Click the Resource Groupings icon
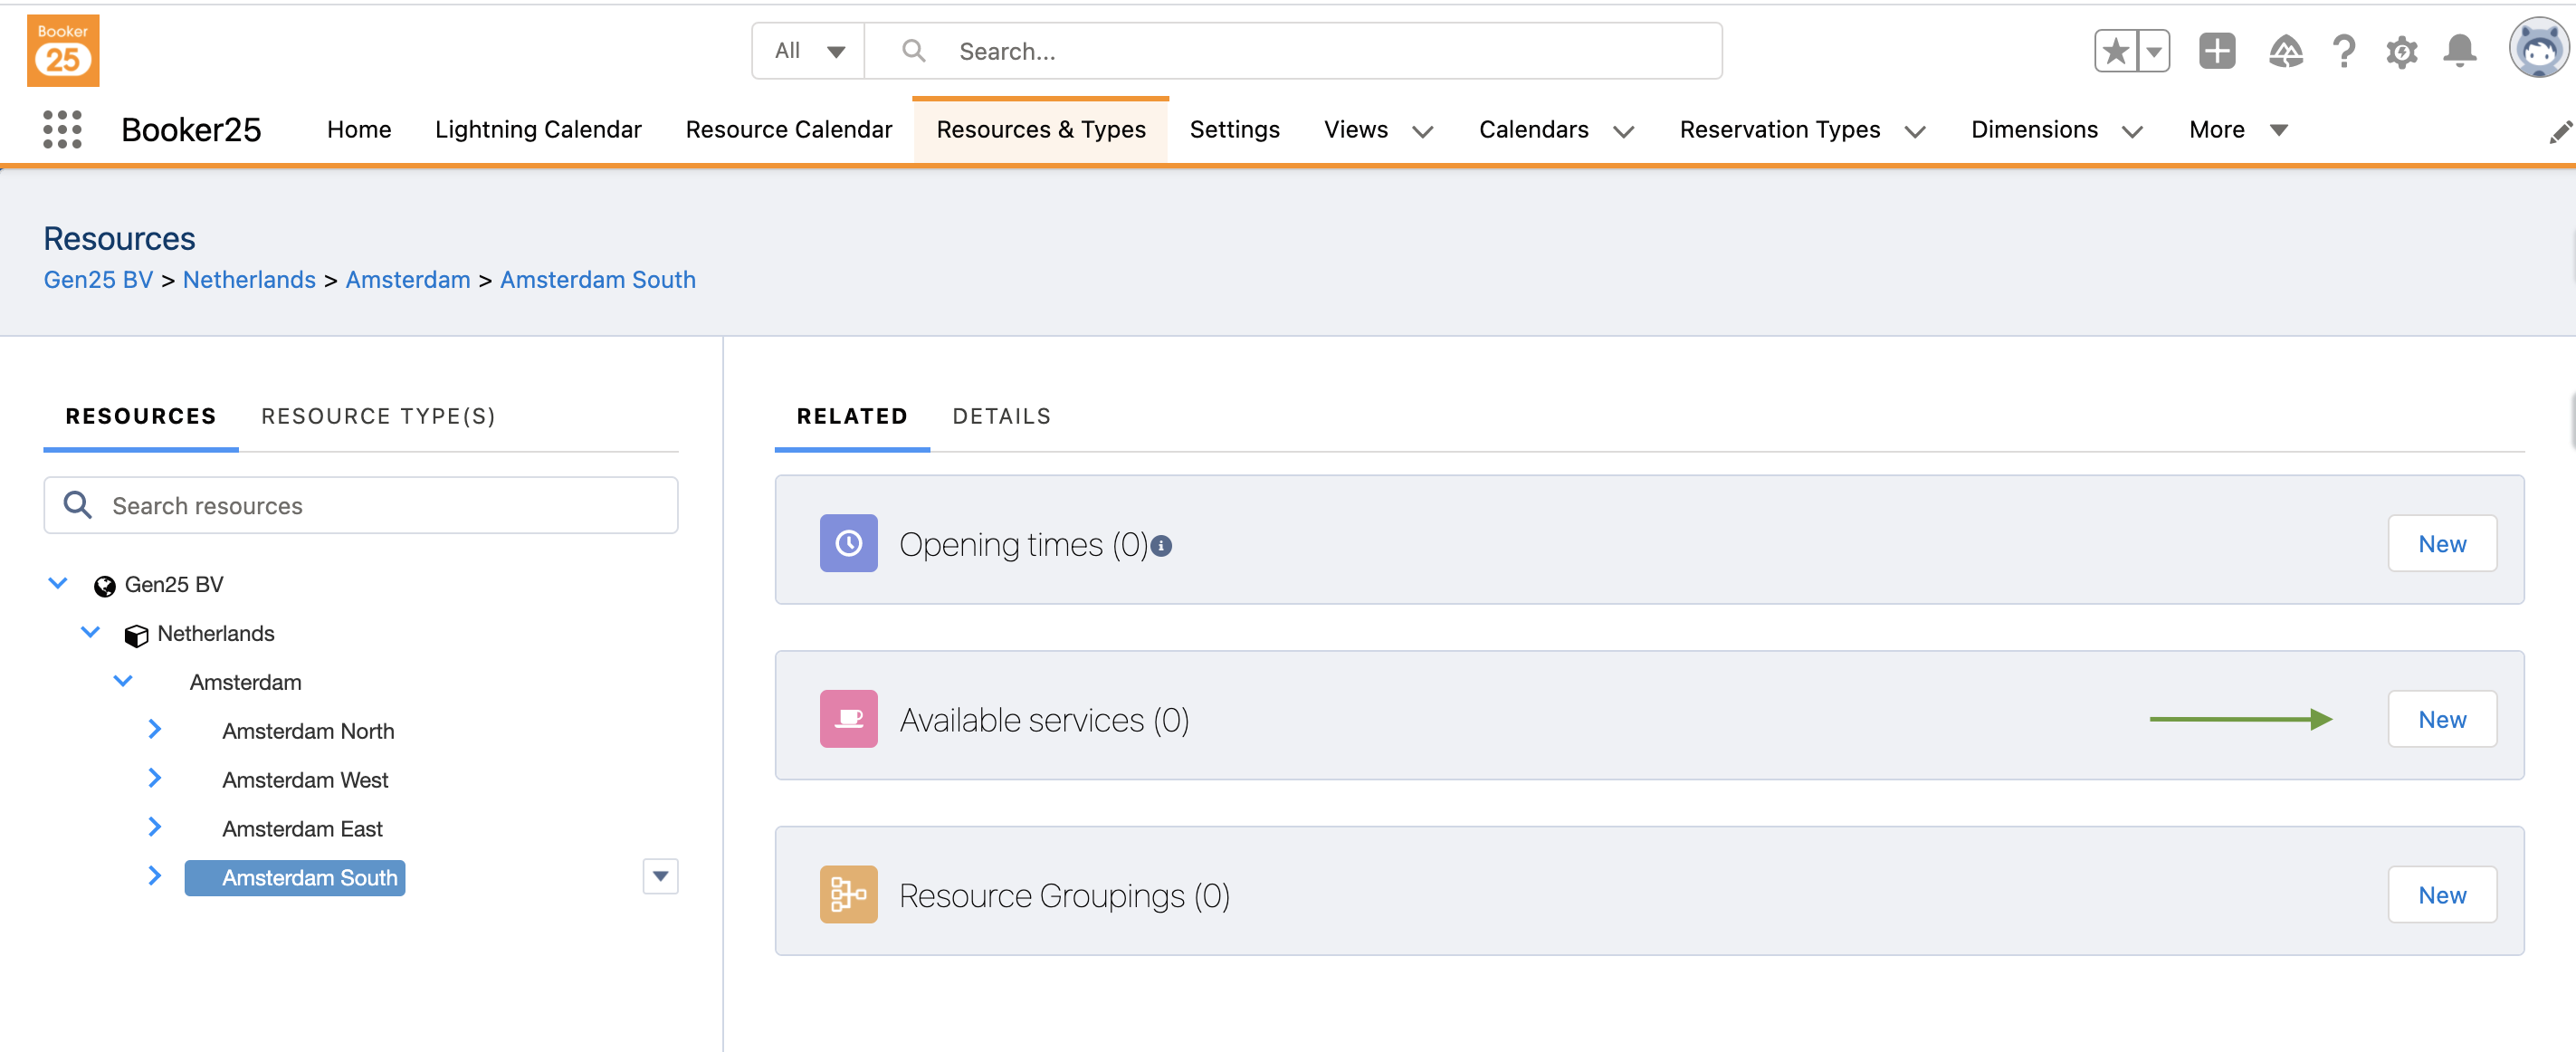Image resolution: width=2576 pixels, height=1052 pixels. [x=848, y=894]
